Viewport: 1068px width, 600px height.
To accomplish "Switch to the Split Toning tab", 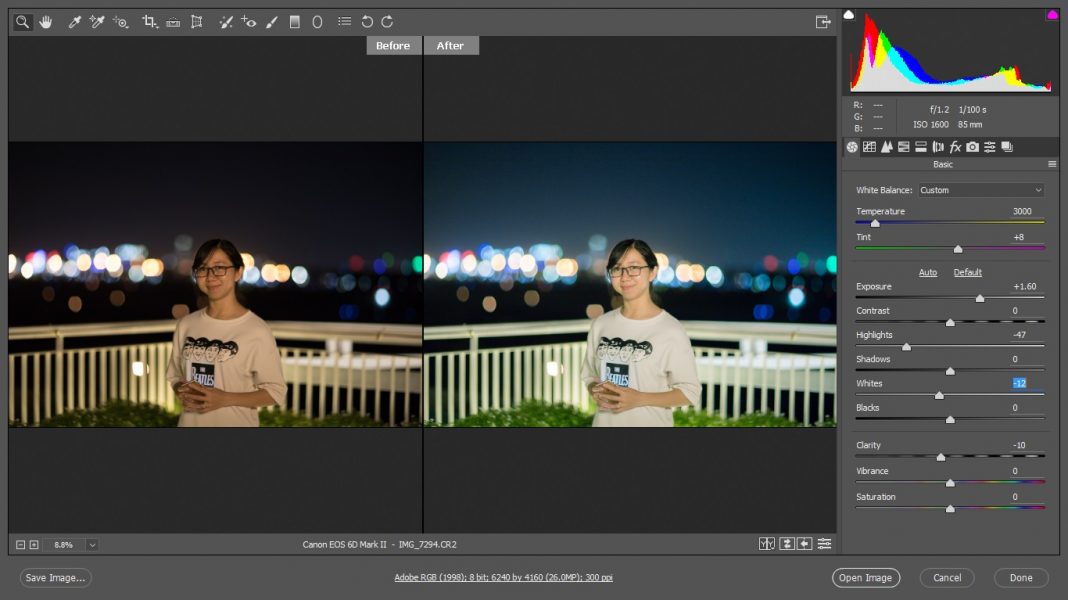I will tap(921, 146).
